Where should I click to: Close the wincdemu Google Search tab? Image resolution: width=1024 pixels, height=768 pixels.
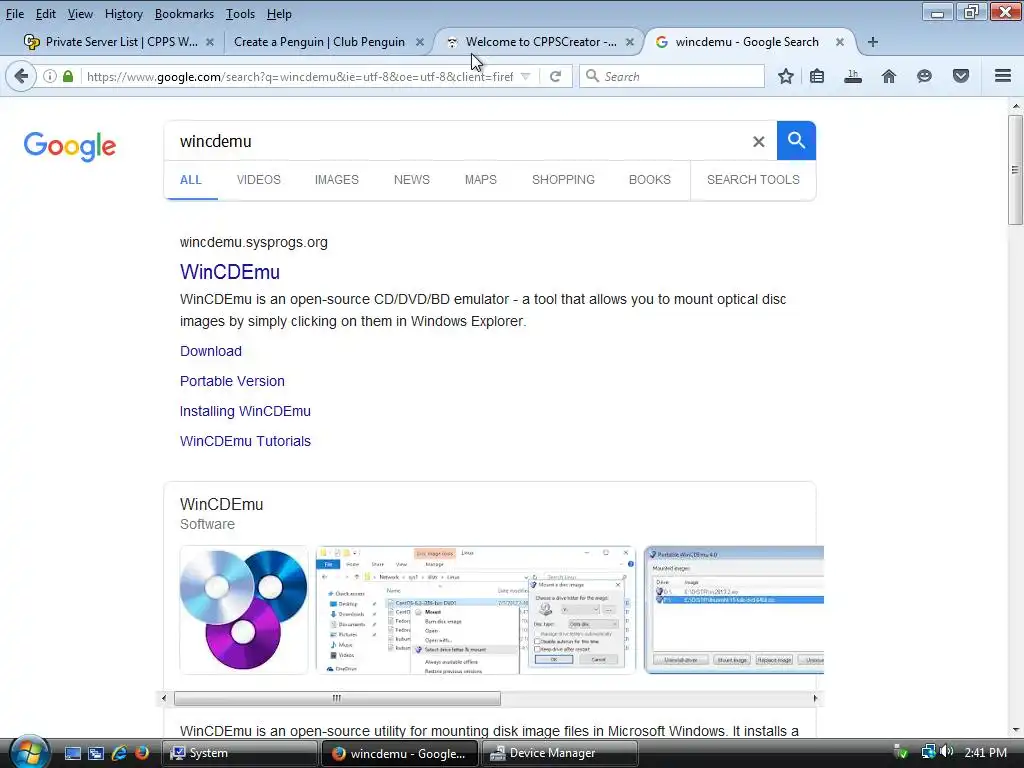[840, 42]
